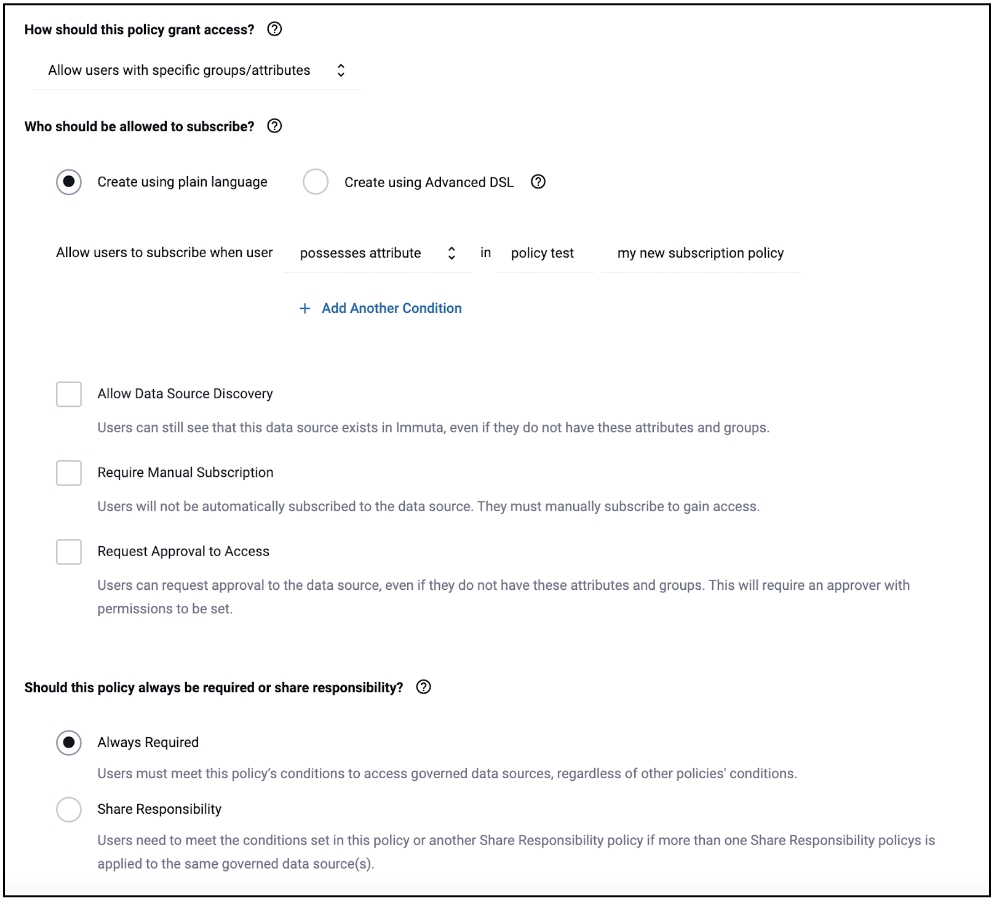Click the Add Another Condition link text
The image size is (996, 904).
[391, 309]
